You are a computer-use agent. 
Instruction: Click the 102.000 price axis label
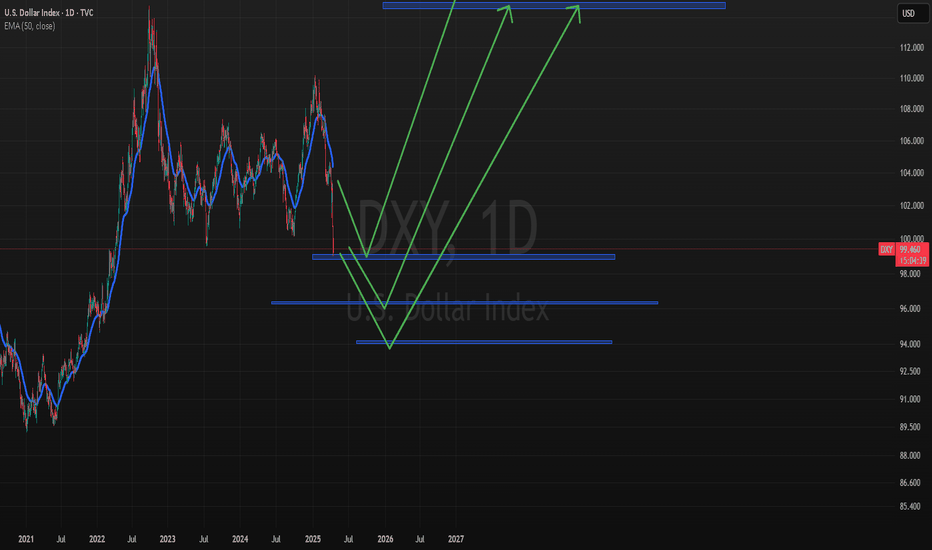[912, 206]
